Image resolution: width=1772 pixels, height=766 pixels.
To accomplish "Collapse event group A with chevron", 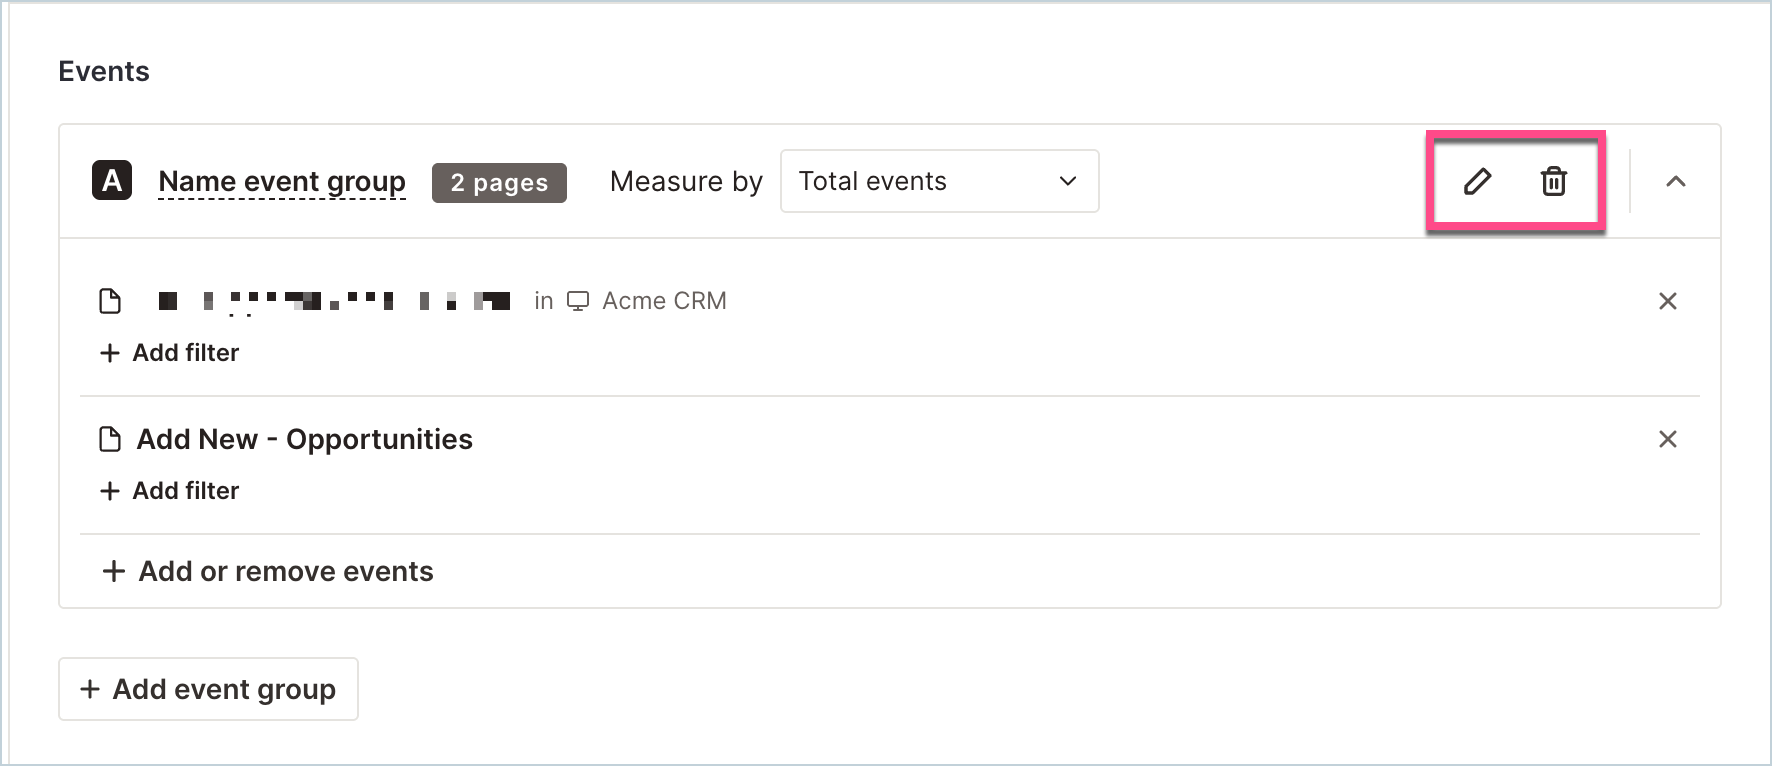I will point(1676,181).
